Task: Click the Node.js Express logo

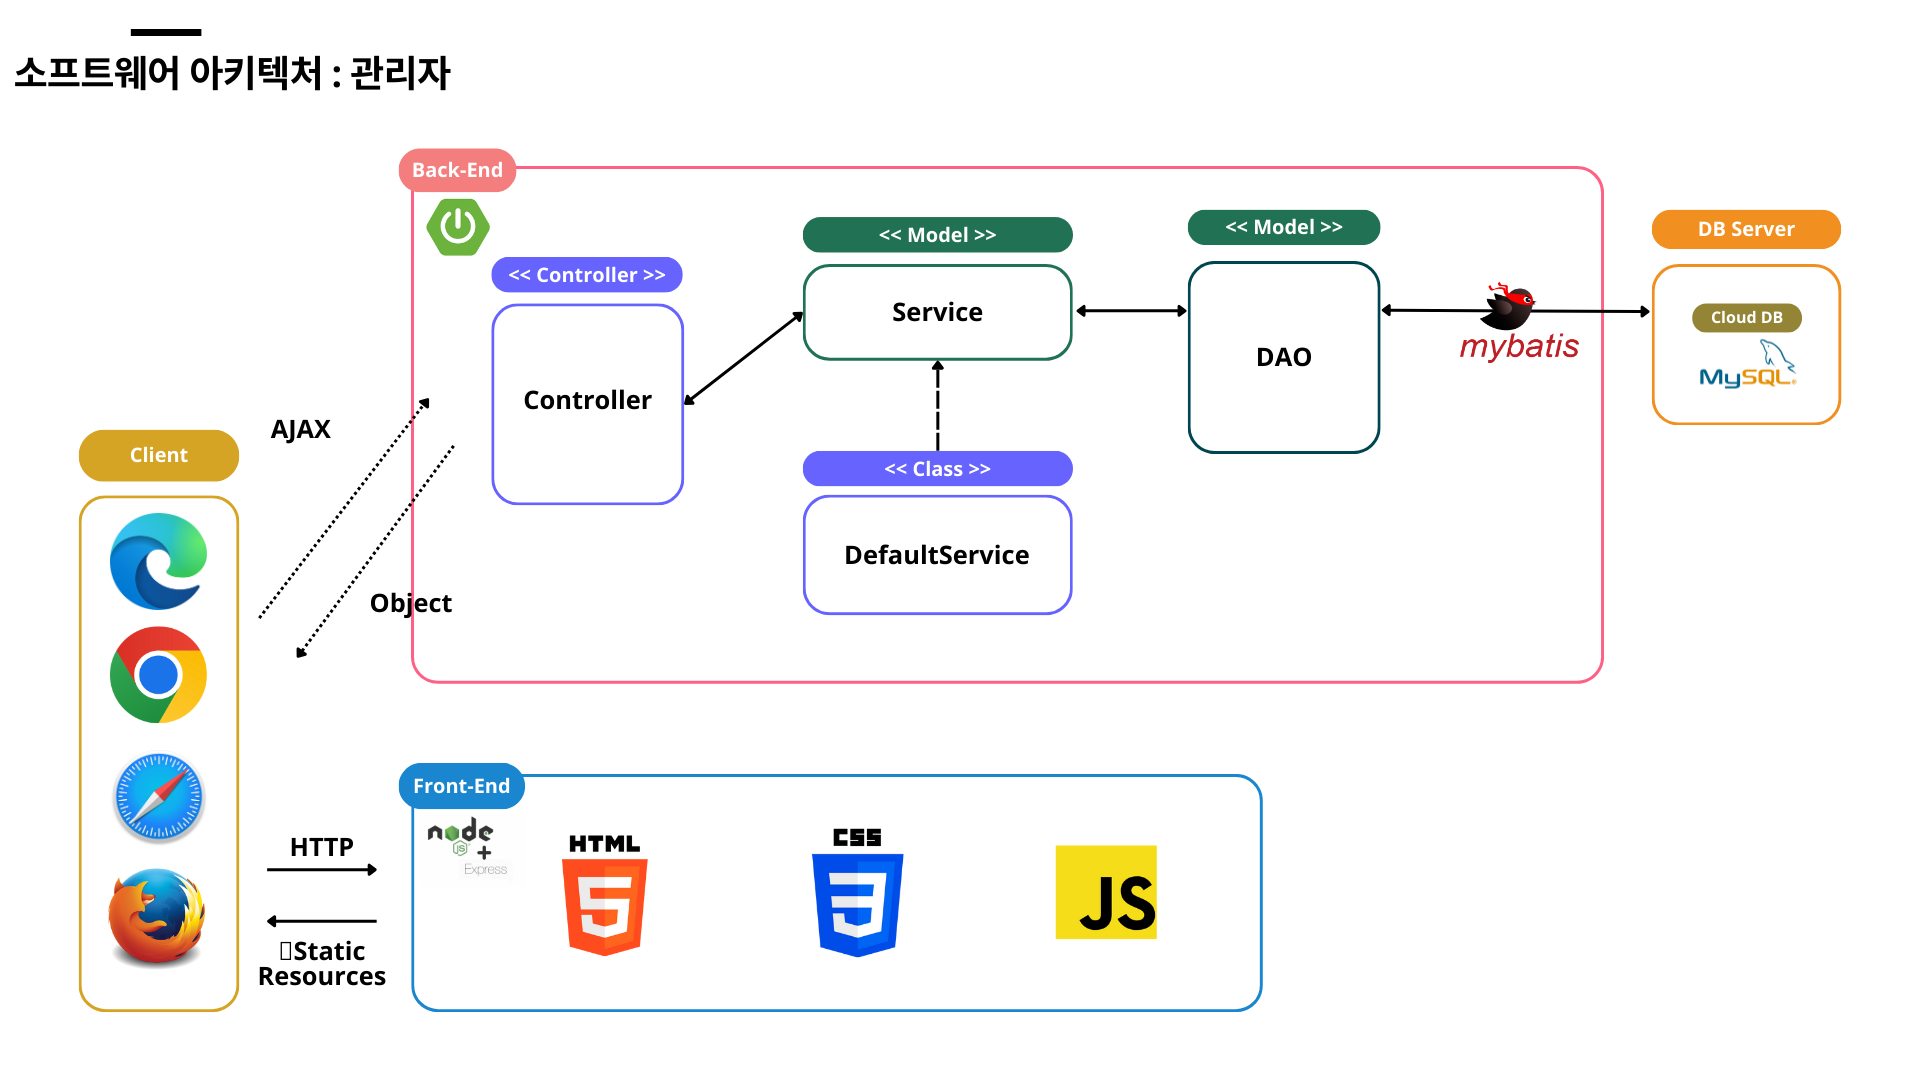Action: [x=468, y=848]
